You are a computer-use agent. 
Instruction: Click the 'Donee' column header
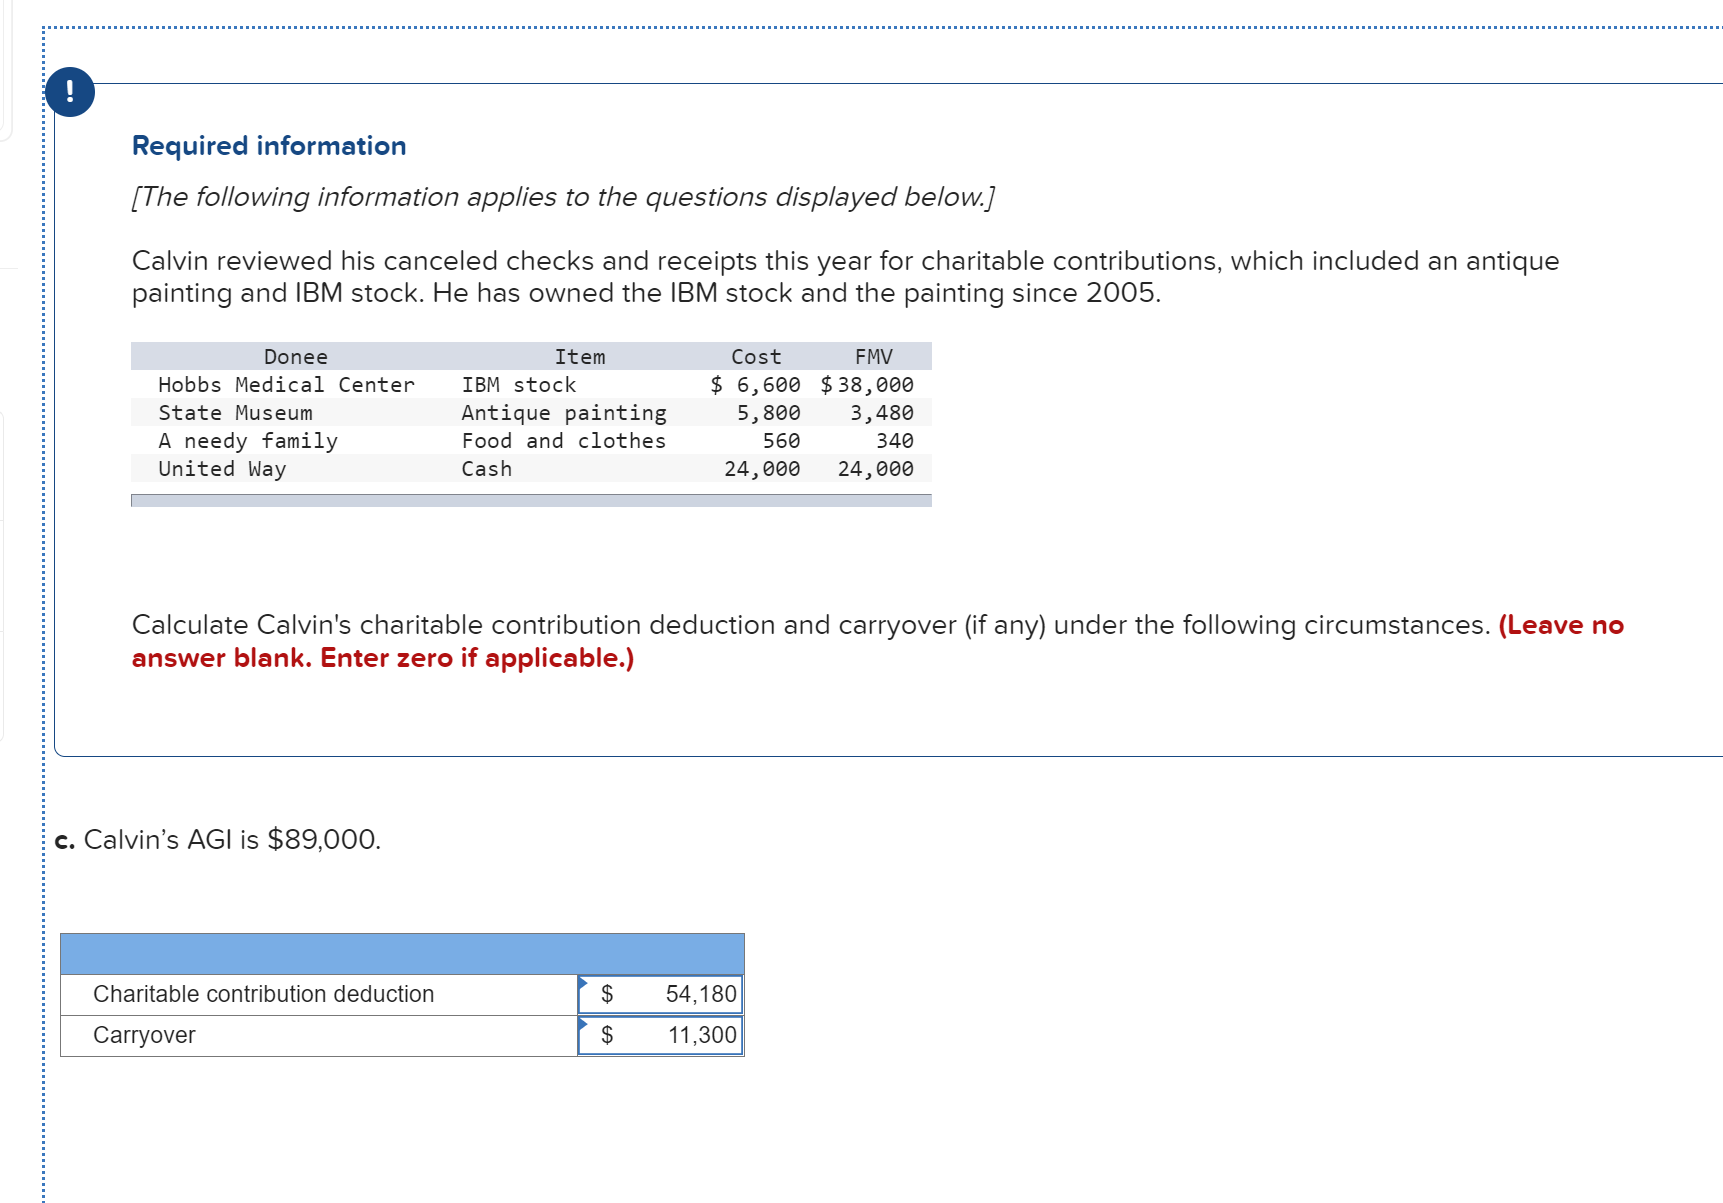click(x=296, y=357)
